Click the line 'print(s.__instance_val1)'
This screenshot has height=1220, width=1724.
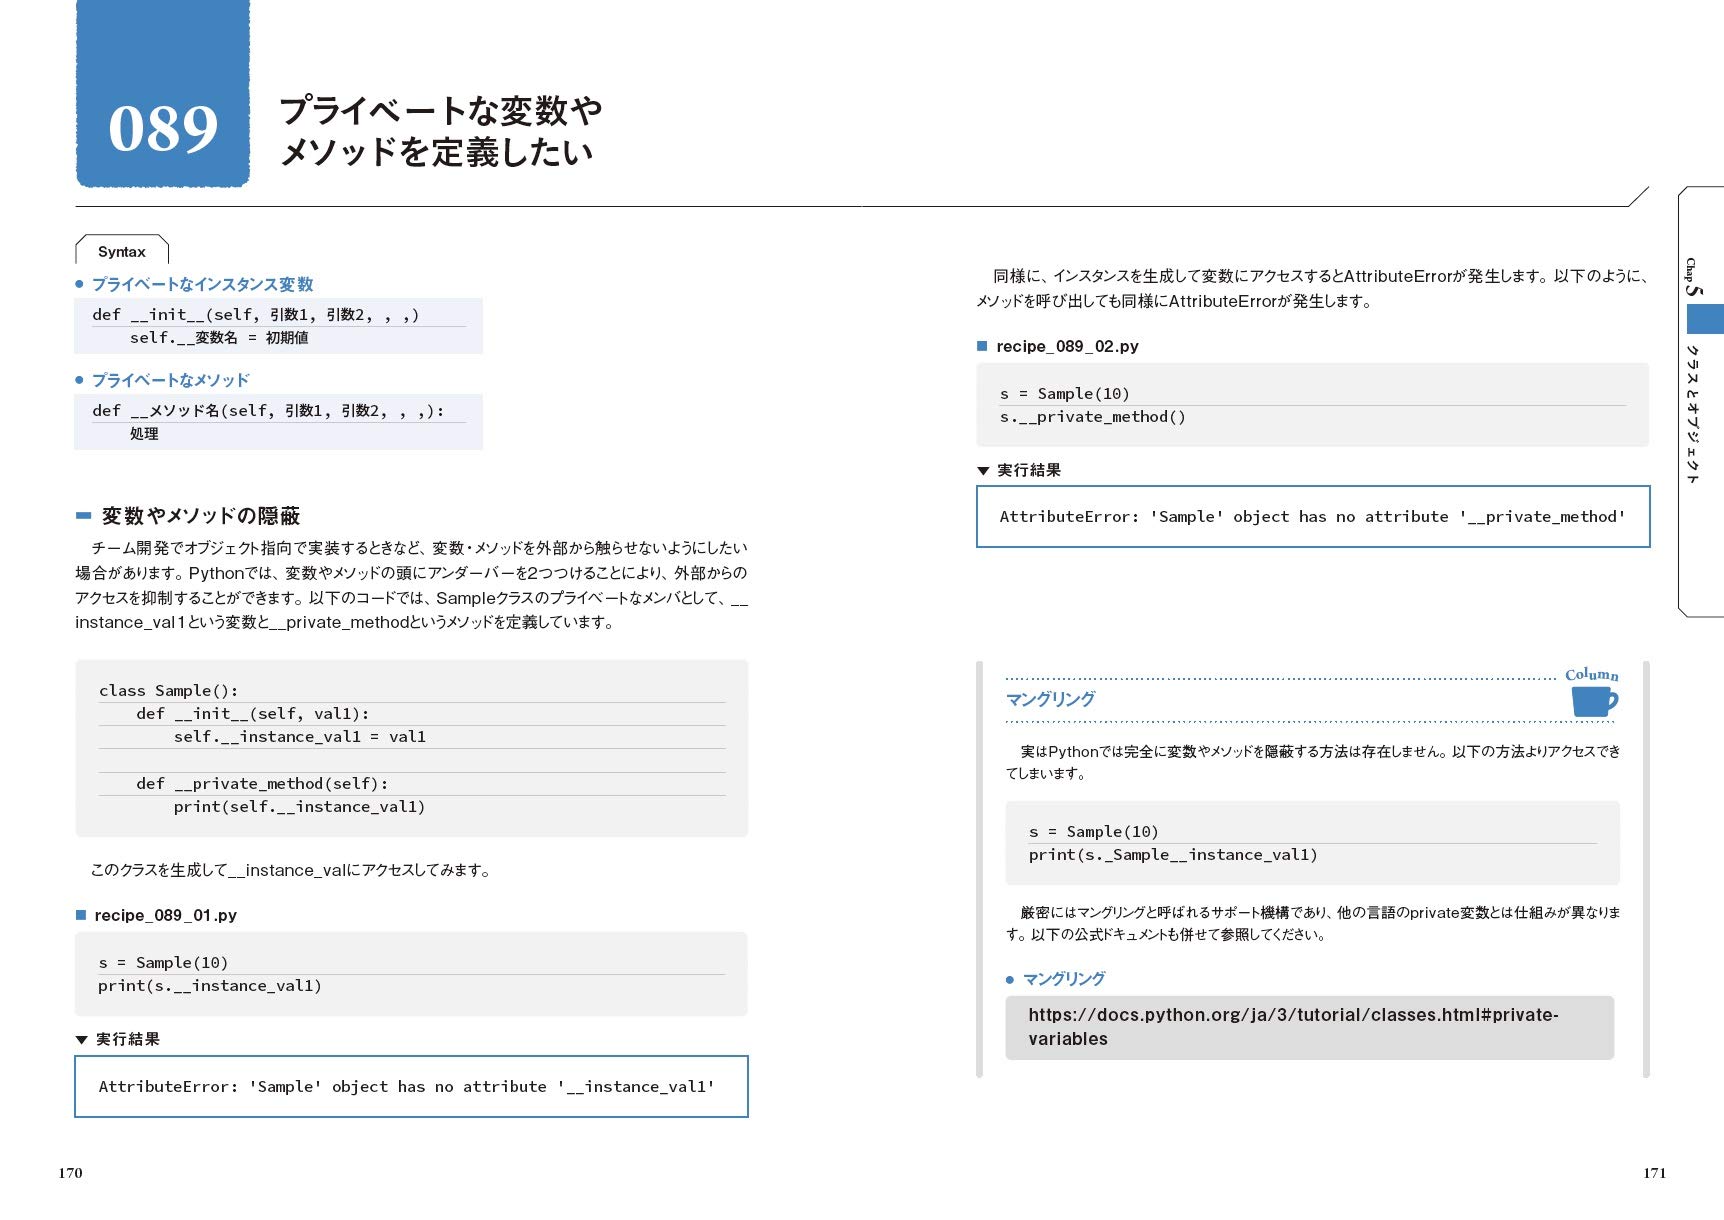210,986
